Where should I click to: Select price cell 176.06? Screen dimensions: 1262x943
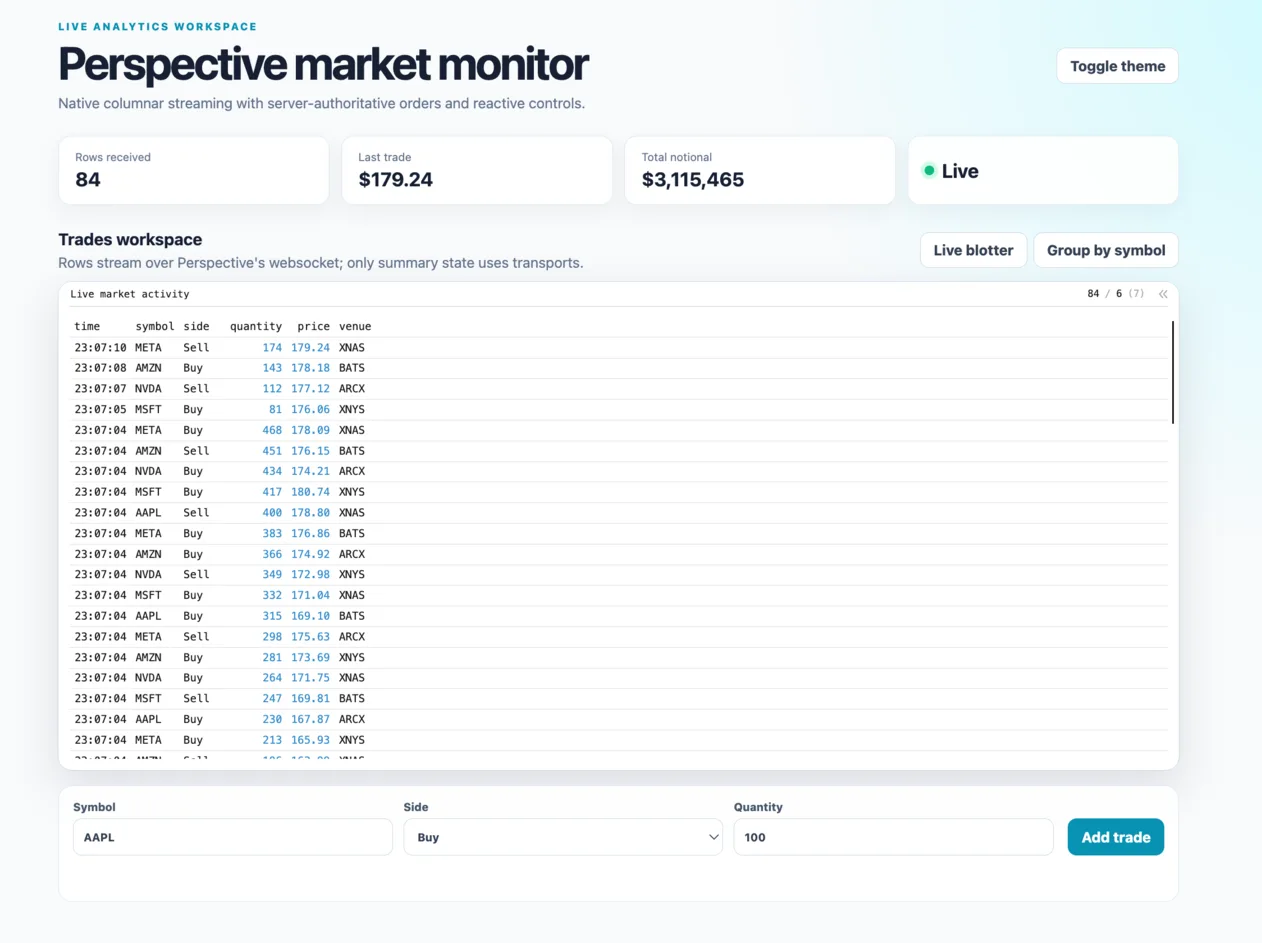(310, 409)
